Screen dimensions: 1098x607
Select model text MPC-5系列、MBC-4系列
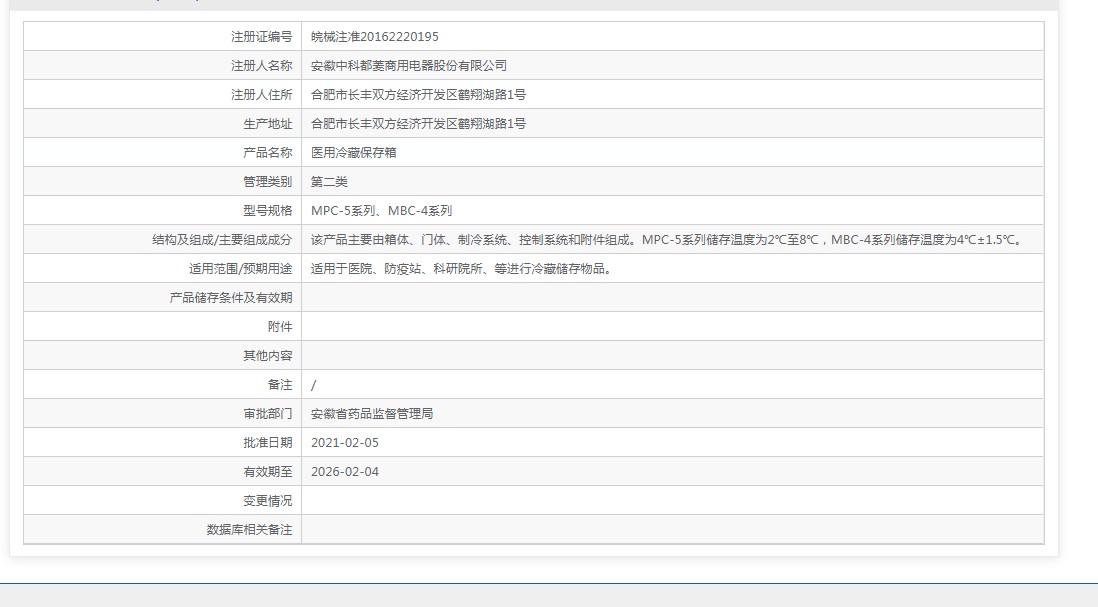[x=381, y=211]
